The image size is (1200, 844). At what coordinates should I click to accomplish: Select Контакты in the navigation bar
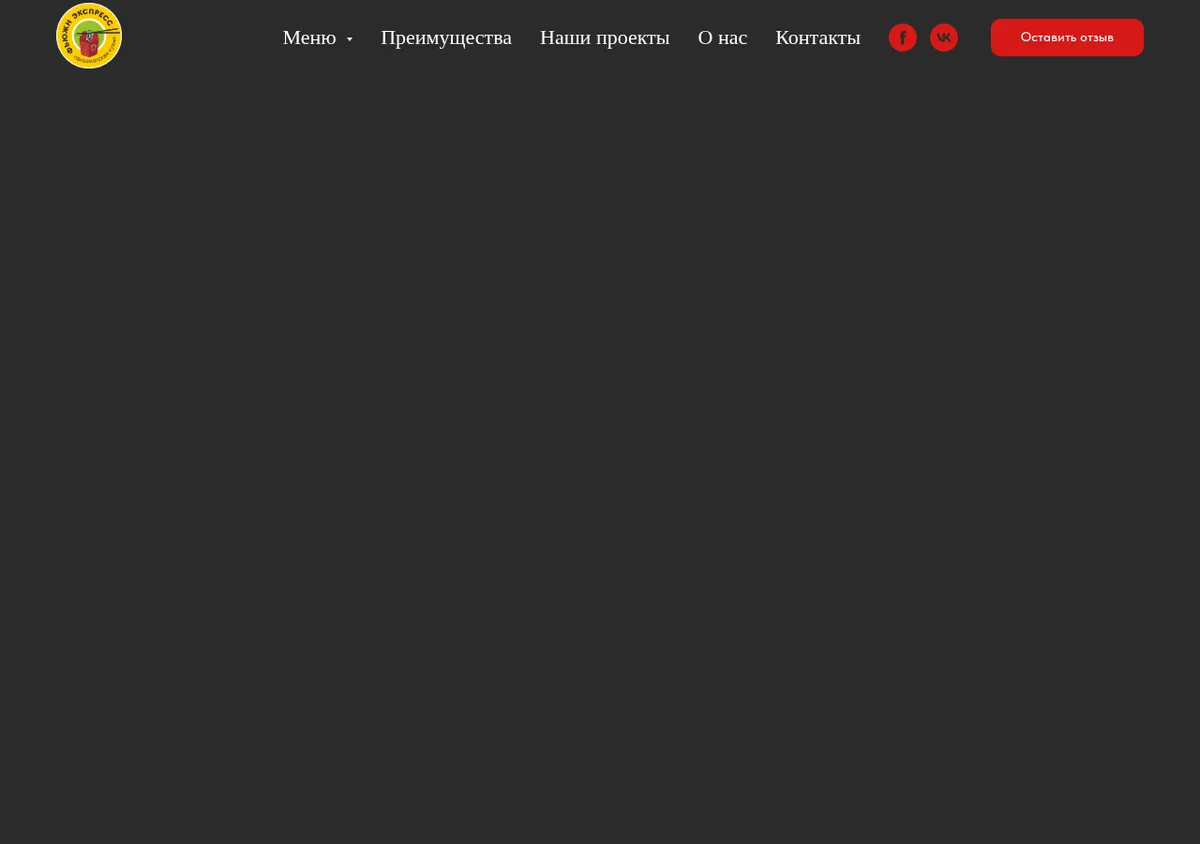click(818, 38)
